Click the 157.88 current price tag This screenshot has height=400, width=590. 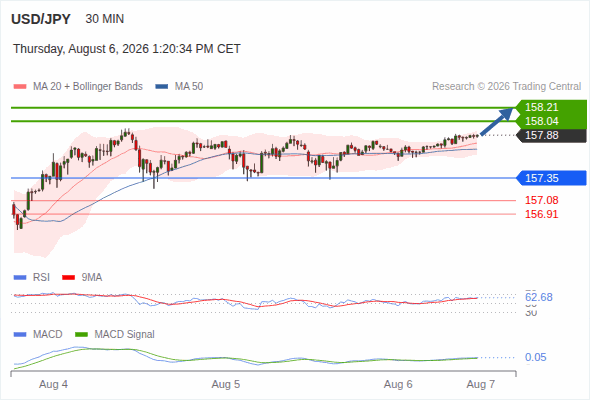tap(551, 135)
